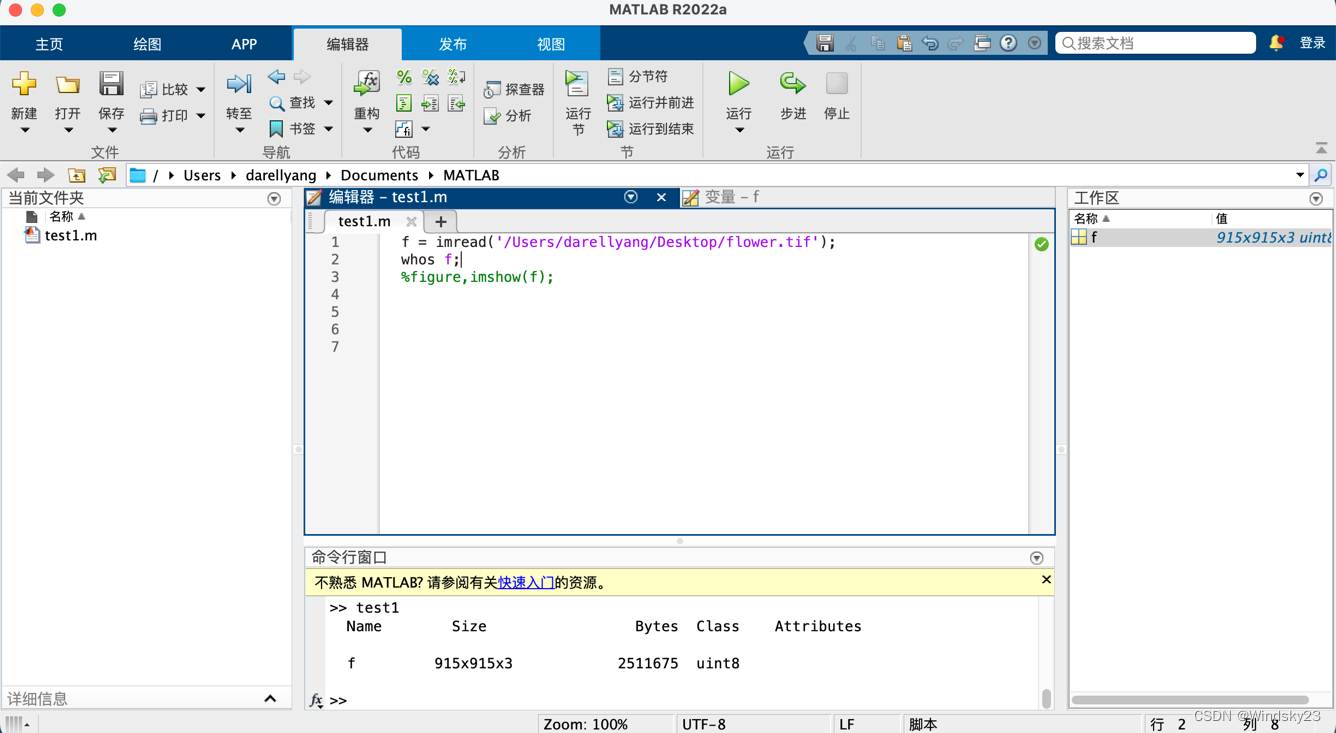
Task: Select the APP ribbon tab
Action: pyautogui.click(x=244, y=43)
